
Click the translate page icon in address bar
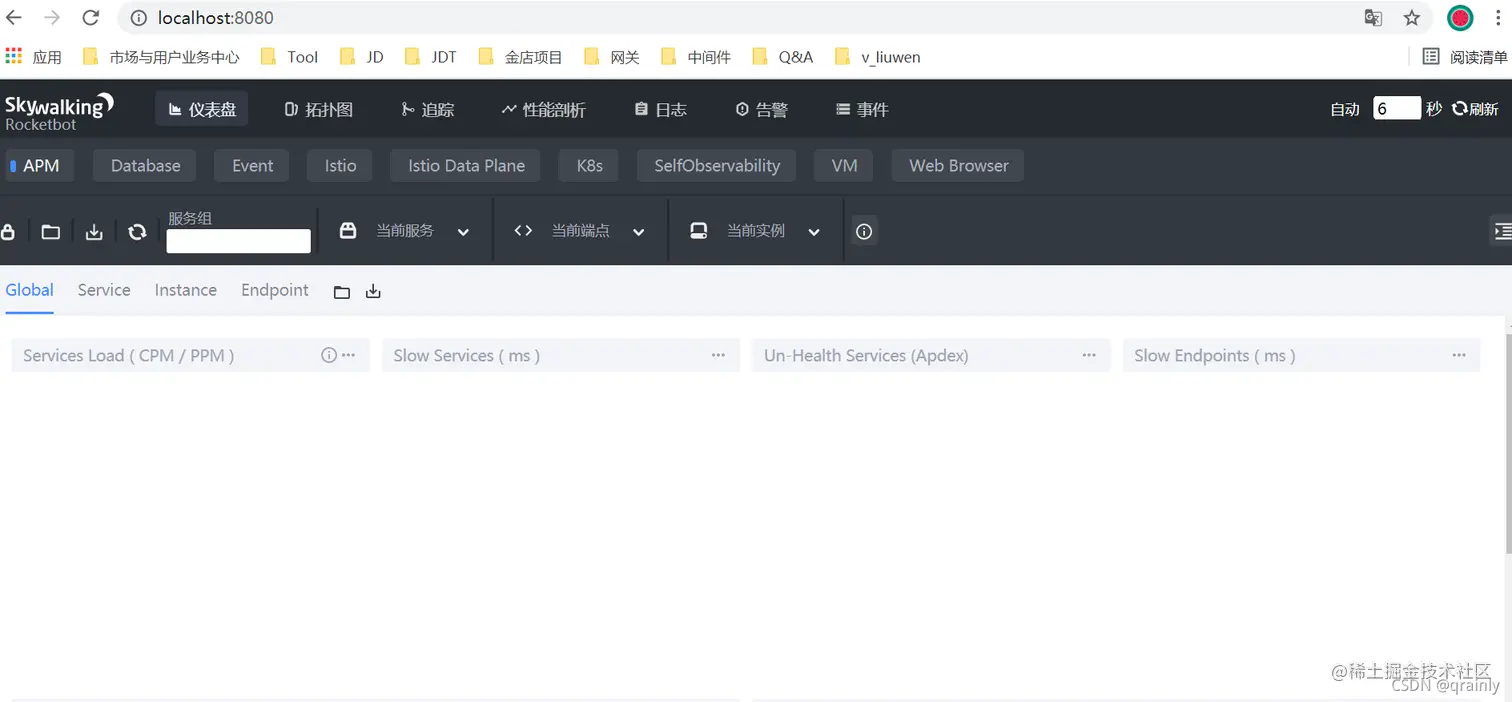pos(1374,18)
